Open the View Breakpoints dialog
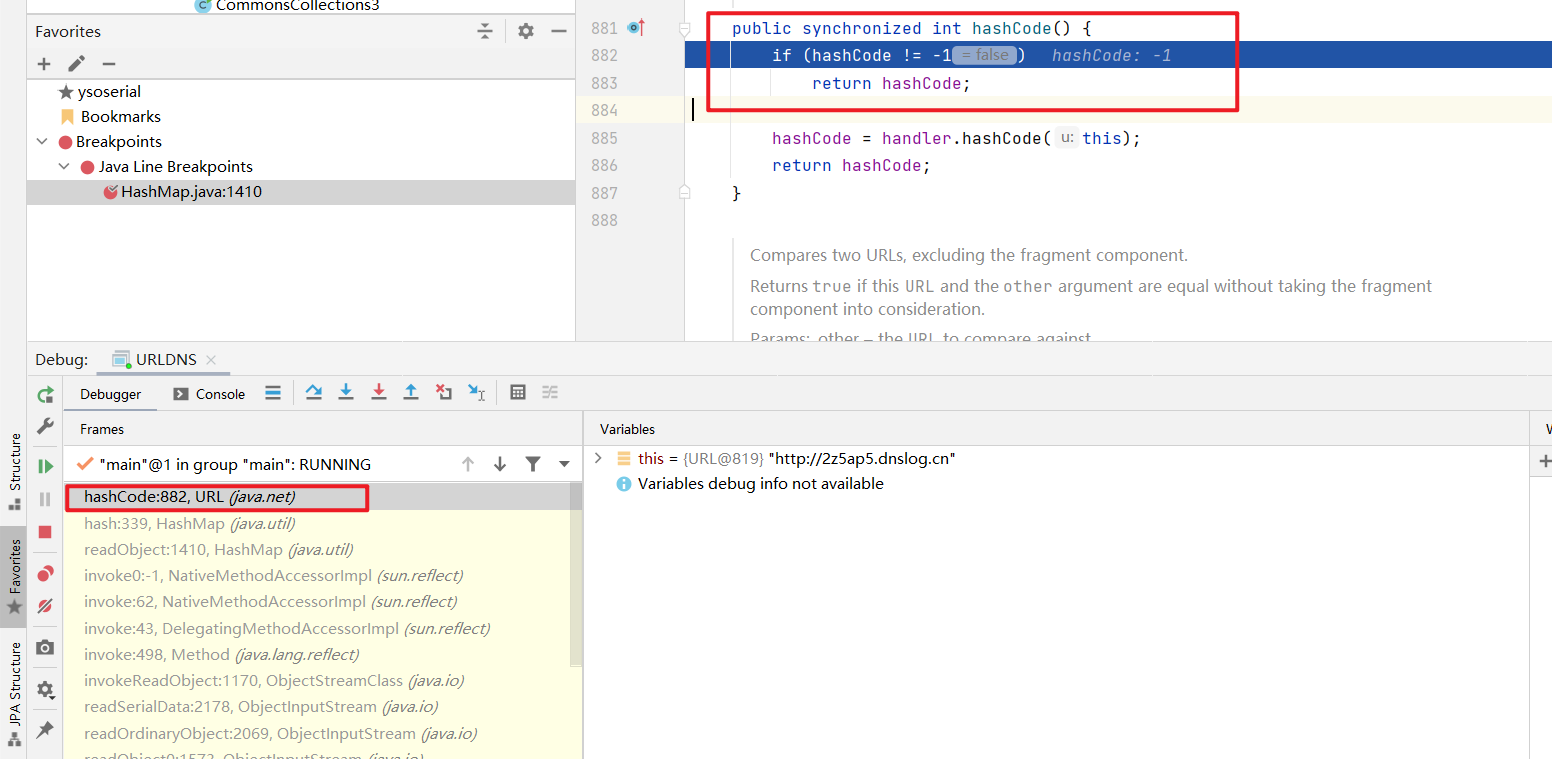1552x759 pixels. tap(45, 573)
